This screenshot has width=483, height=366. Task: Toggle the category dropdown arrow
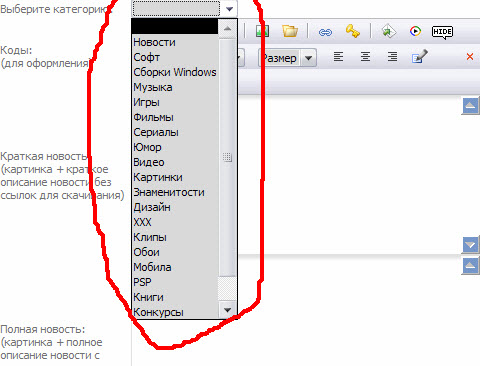229,9
